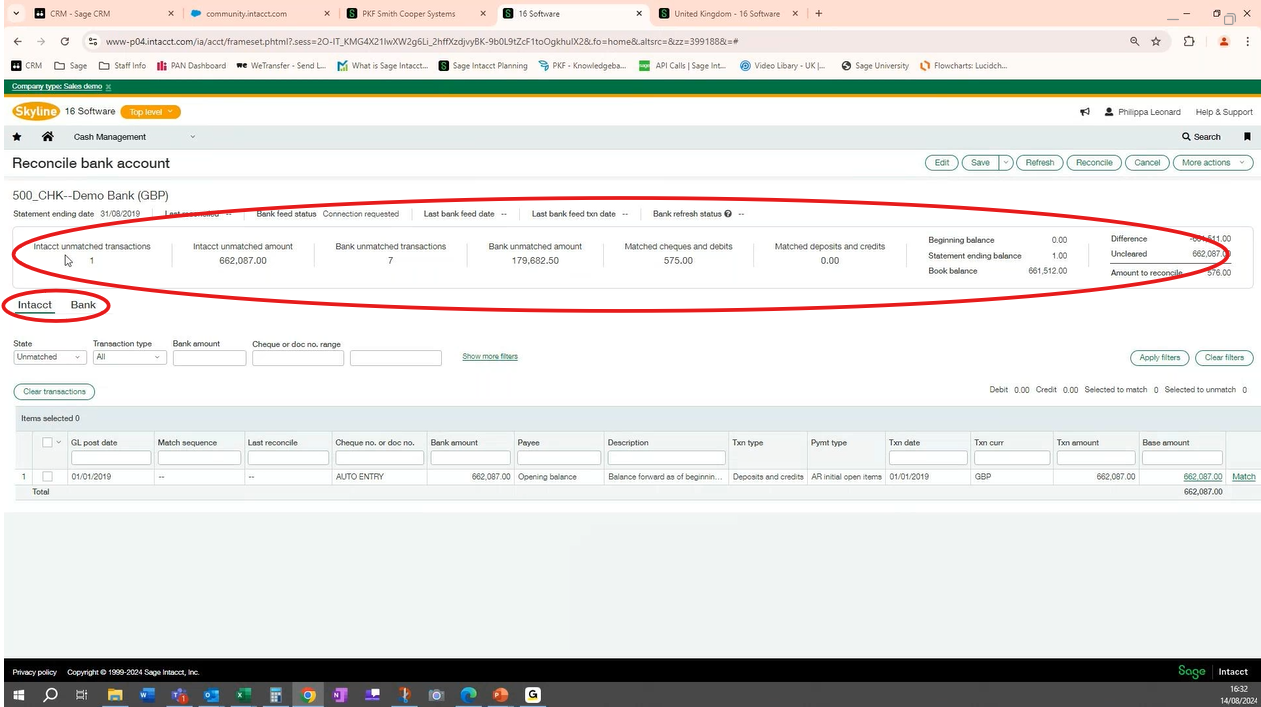Click the bank refresh status help icon
The height and width of the screenshot is (707, 1261).
(728, 214)
